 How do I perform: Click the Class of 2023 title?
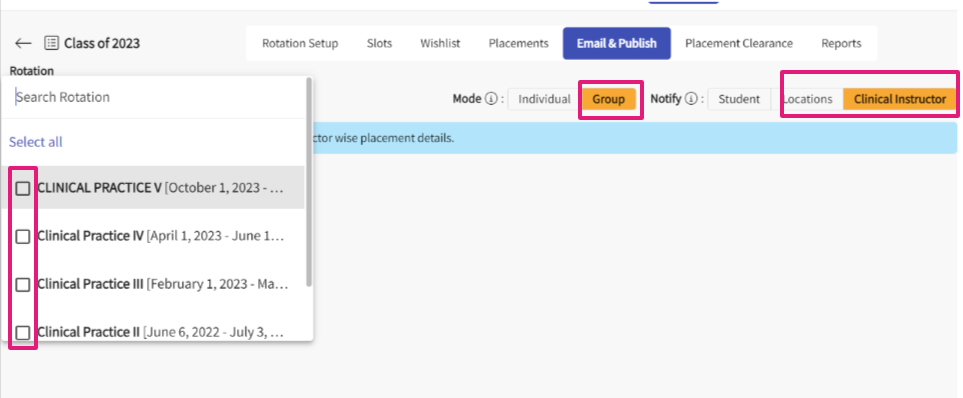(102, 43)
